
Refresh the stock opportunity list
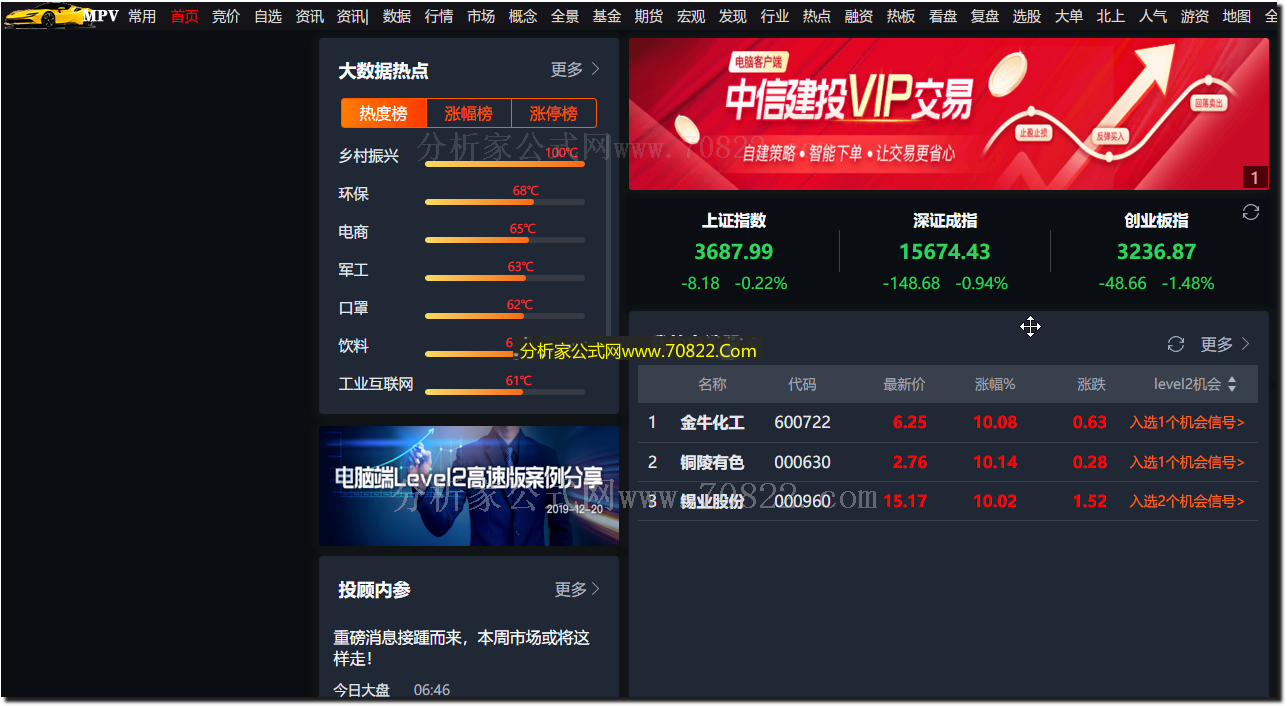tap(1176, 344)
